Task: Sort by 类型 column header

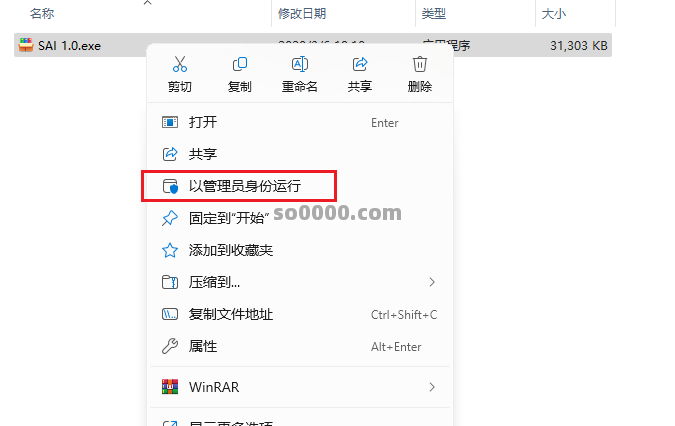Action: click(x=433, y=14)
